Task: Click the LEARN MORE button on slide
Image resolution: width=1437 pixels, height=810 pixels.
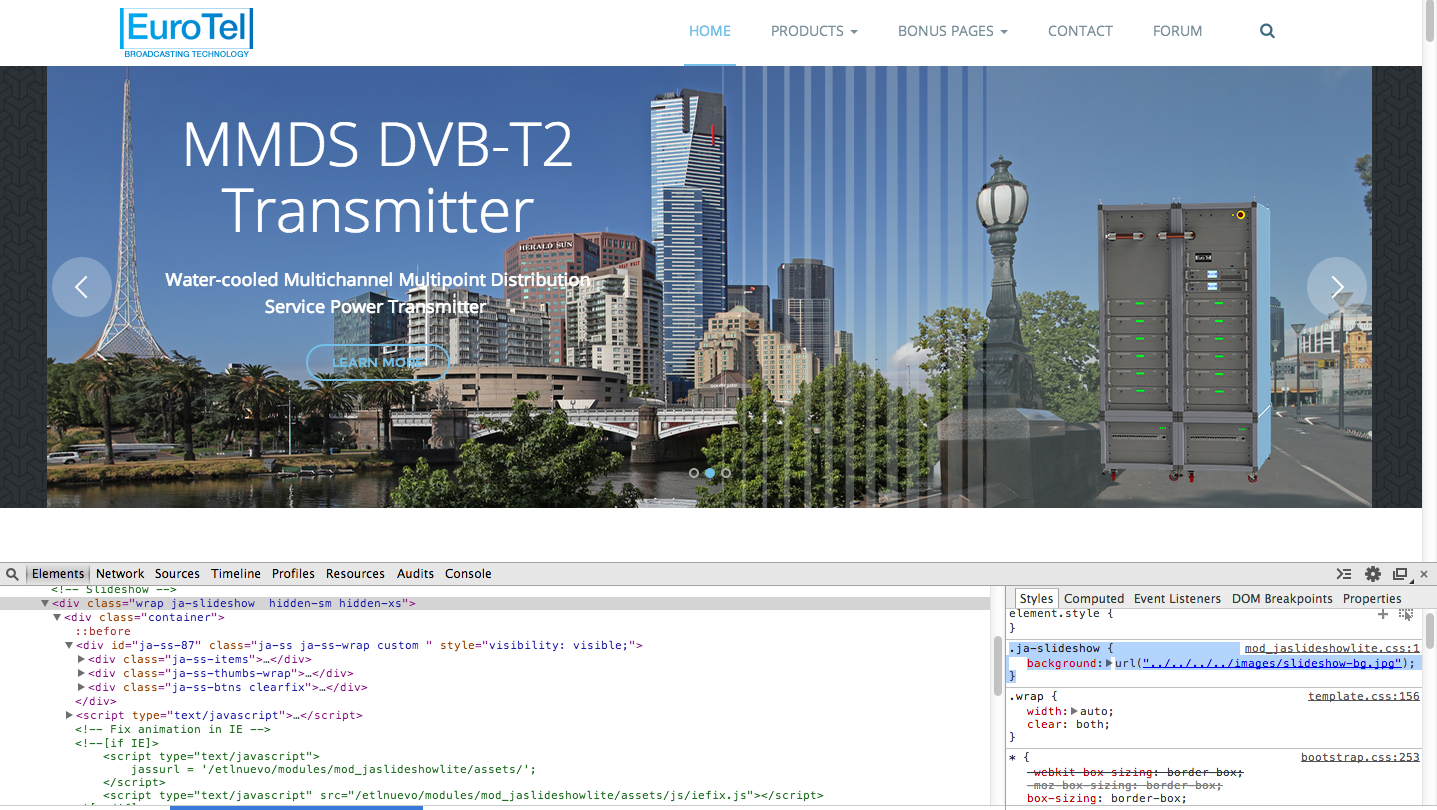Action: [377, 362]
